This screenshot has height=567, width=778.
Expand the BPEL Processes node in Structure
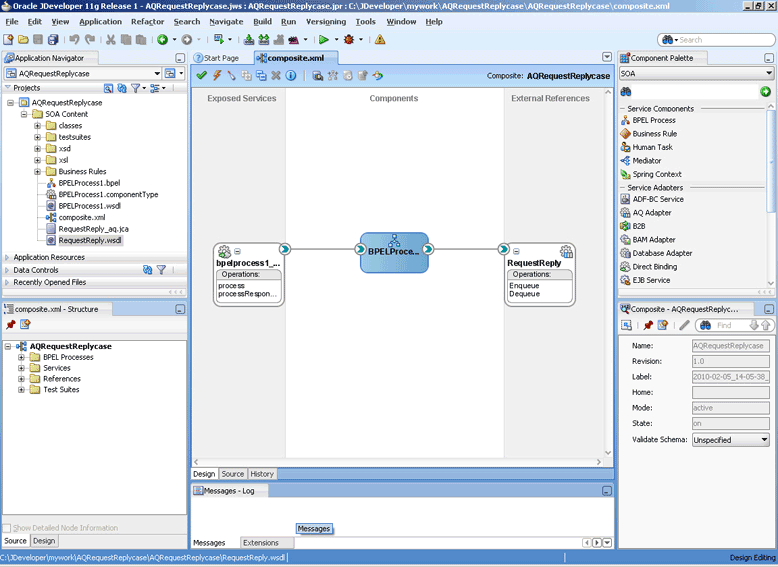tap(21, 357)
